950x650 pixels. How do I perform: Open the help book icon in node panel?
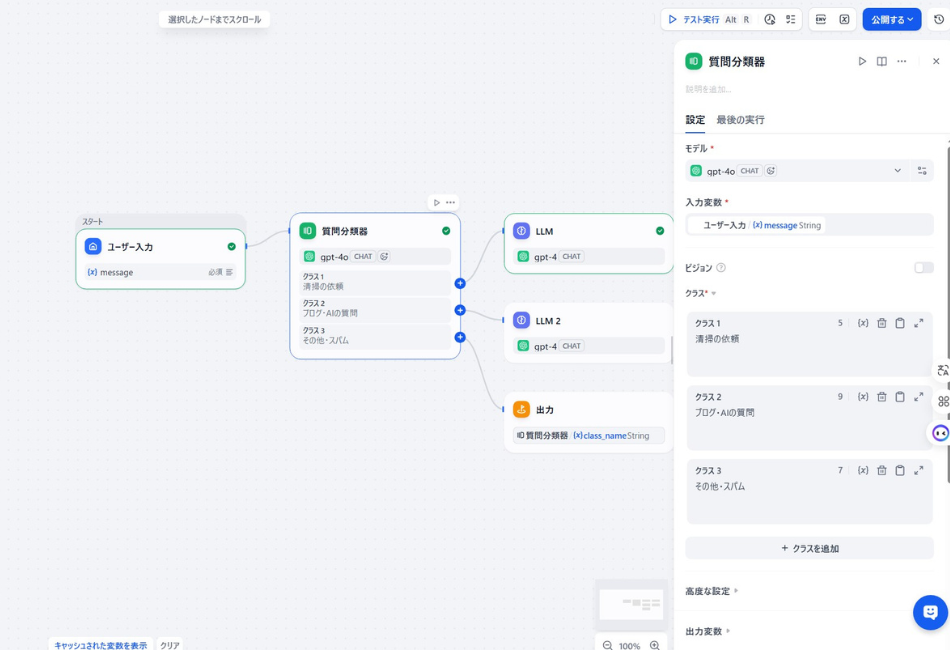click(x=881, y=61)
